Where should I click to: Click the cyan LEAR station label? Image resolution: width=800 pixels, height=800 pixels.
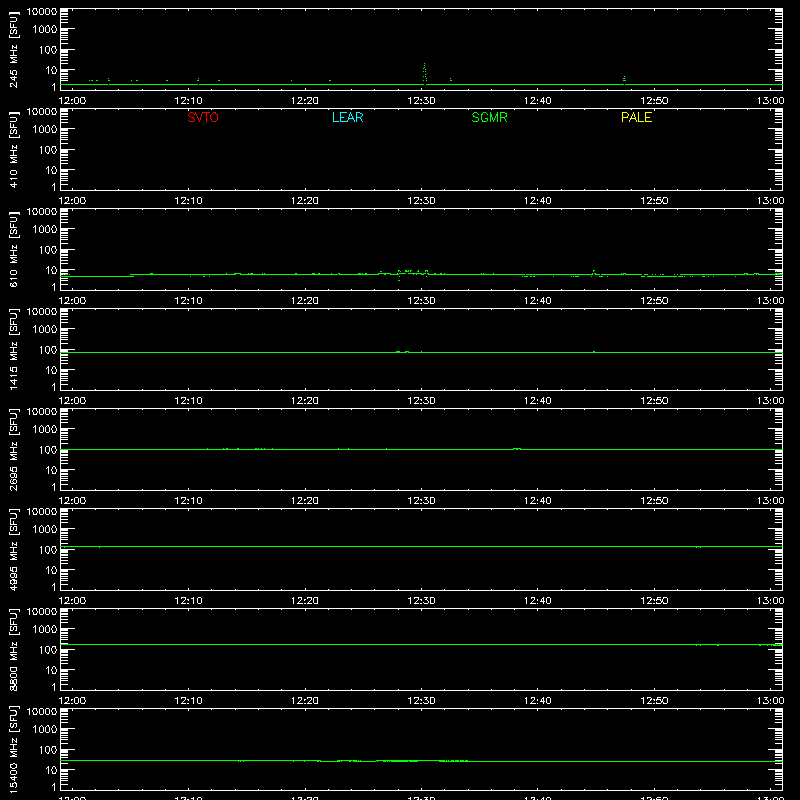(x=347, y=117)
